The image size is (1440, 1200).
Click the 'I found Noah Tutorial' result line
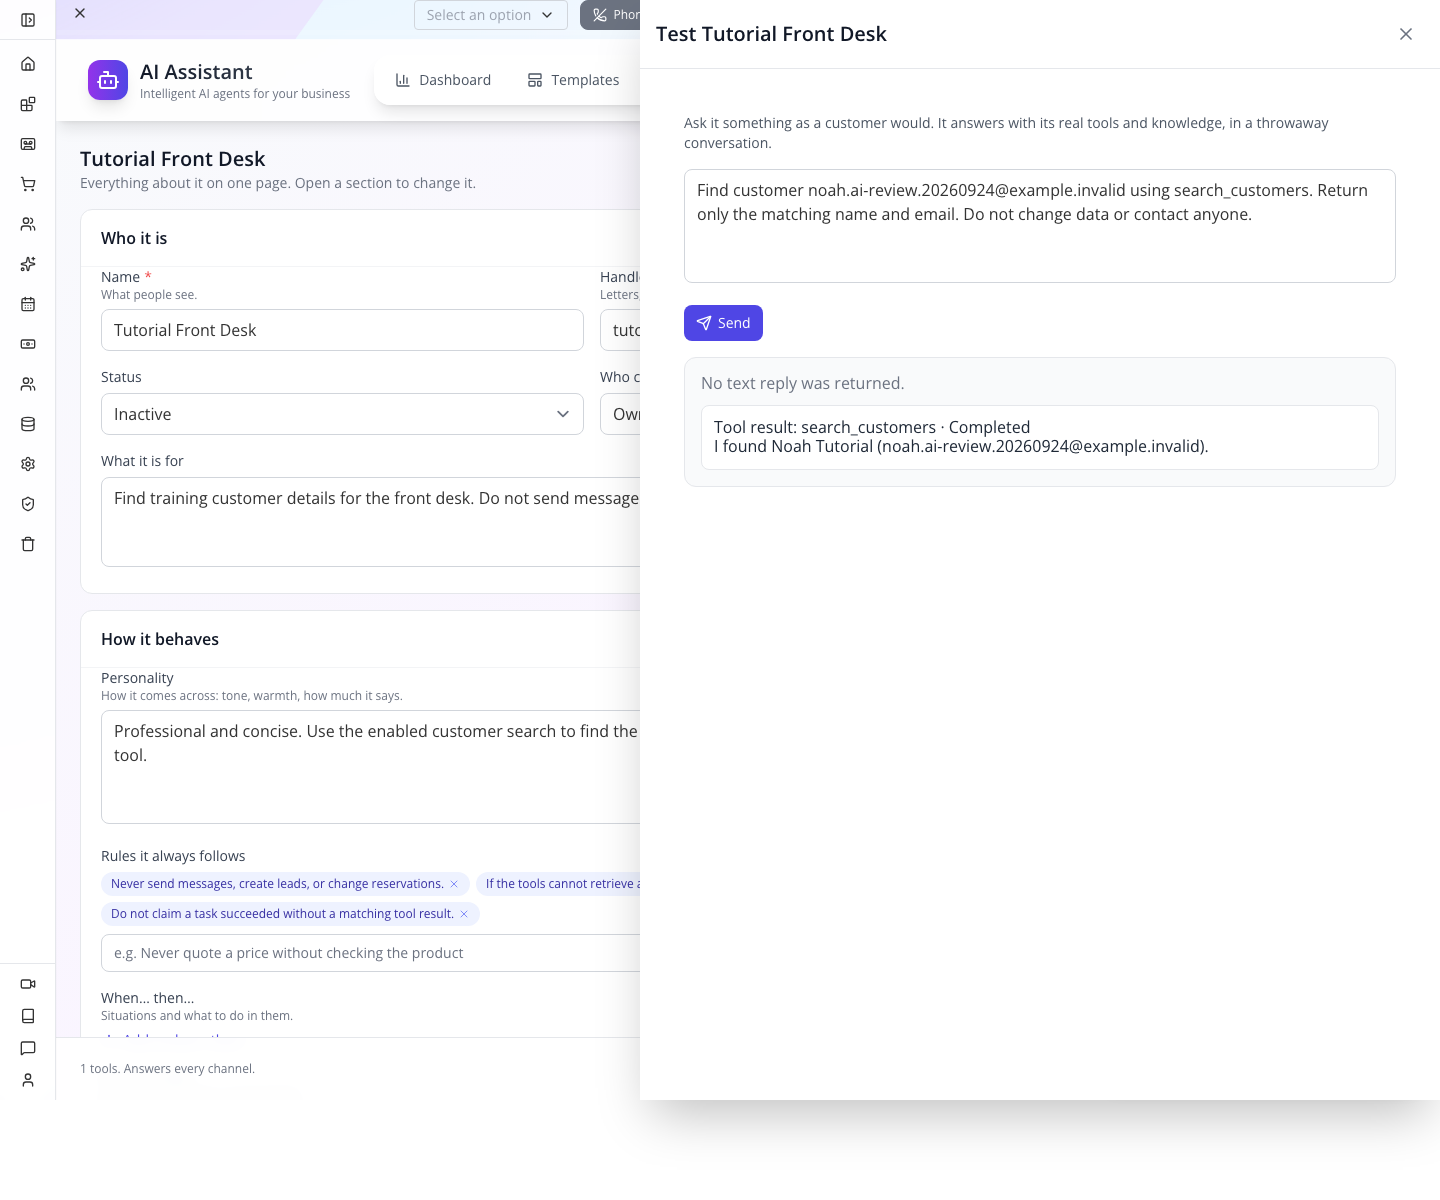(x=961, y=446)
